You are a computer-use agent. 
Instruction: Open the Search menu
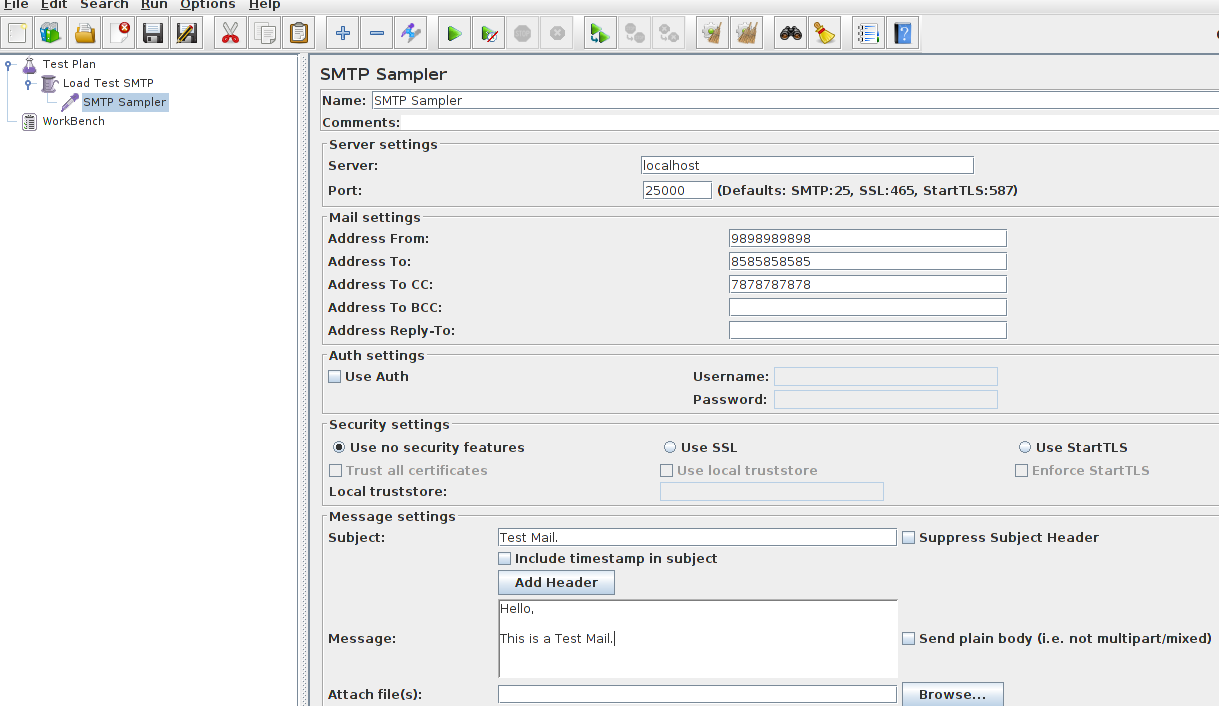click(104, 5)
